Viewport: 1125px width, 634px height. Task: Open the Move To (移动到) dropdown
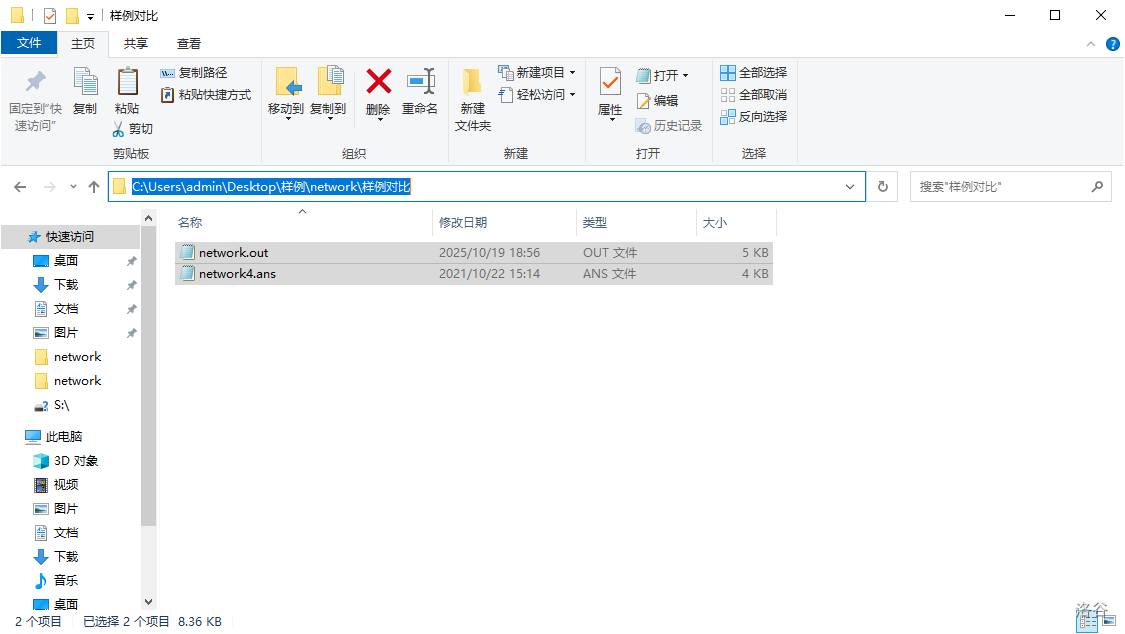click(286, 110)
